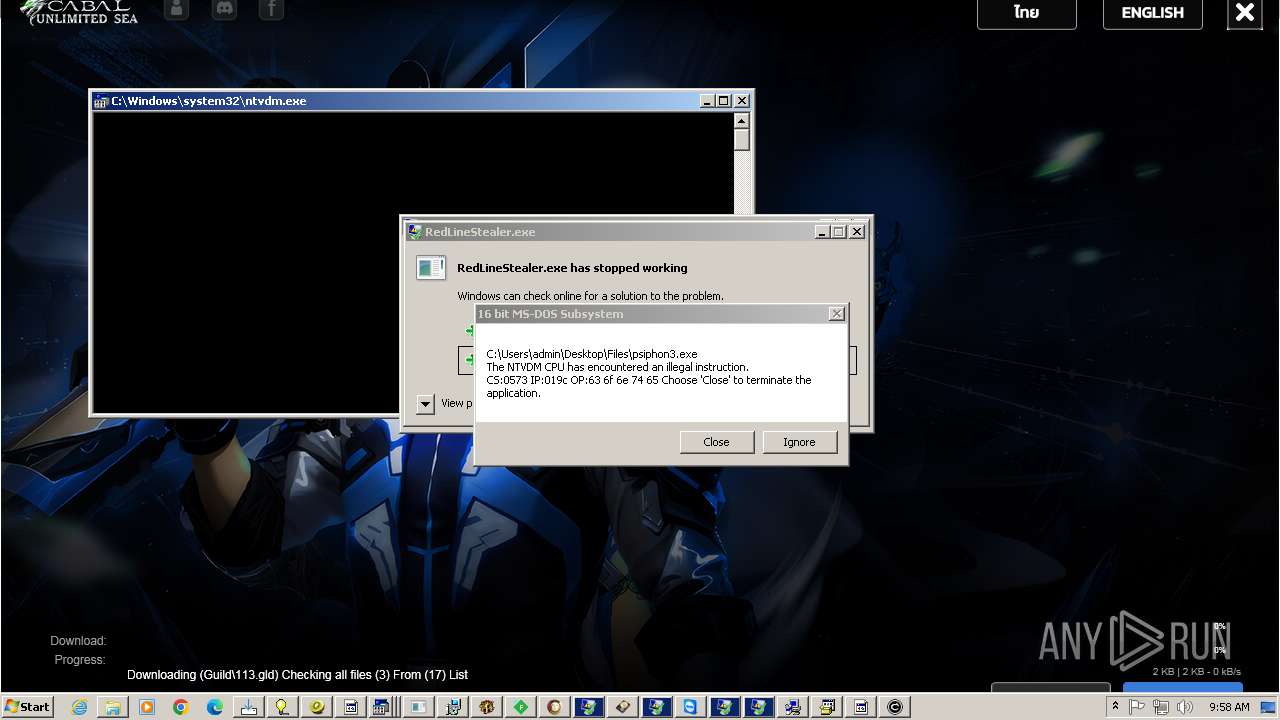The width and height of the screenshot is (1280, 720).
Task: Dismiss the MS-DOS Subsystem dialog with X
Action: pyautogui.click(x=837, y=314)
